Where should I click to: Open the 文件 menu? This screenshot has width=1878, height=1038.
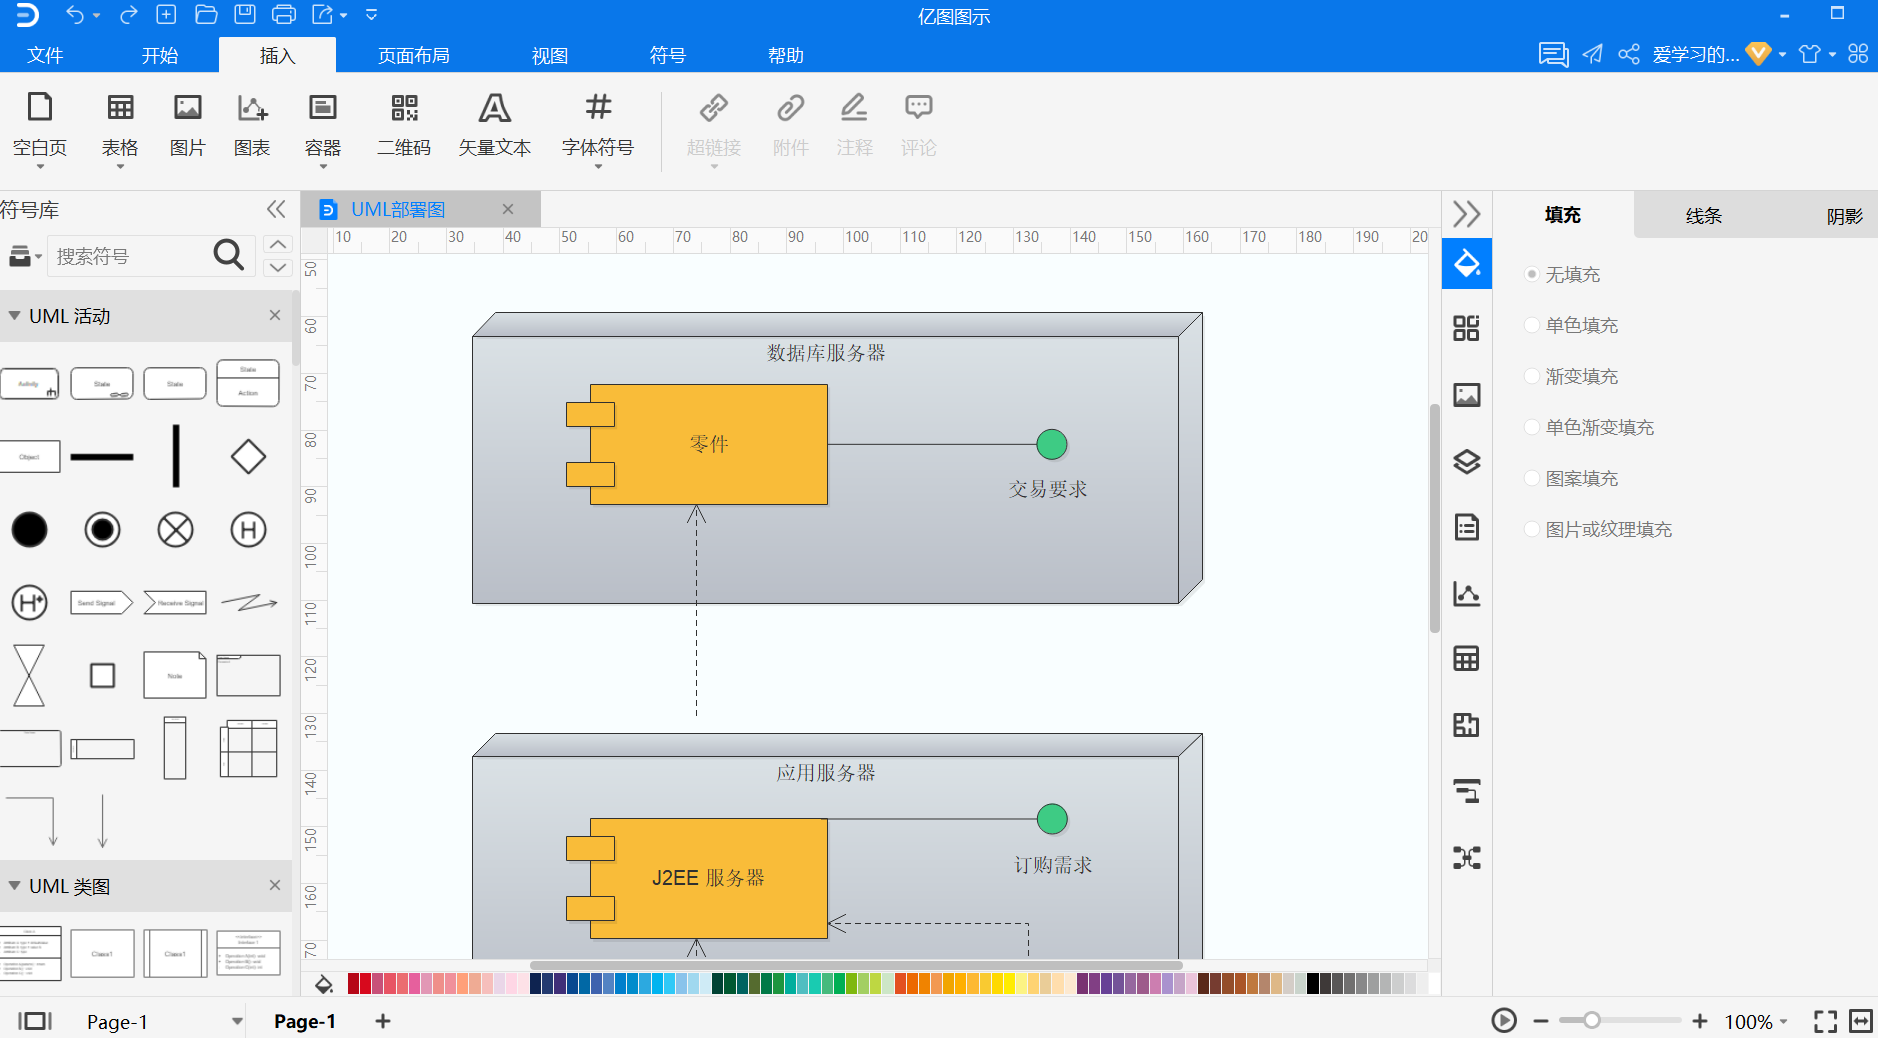(x=45, y=55)
